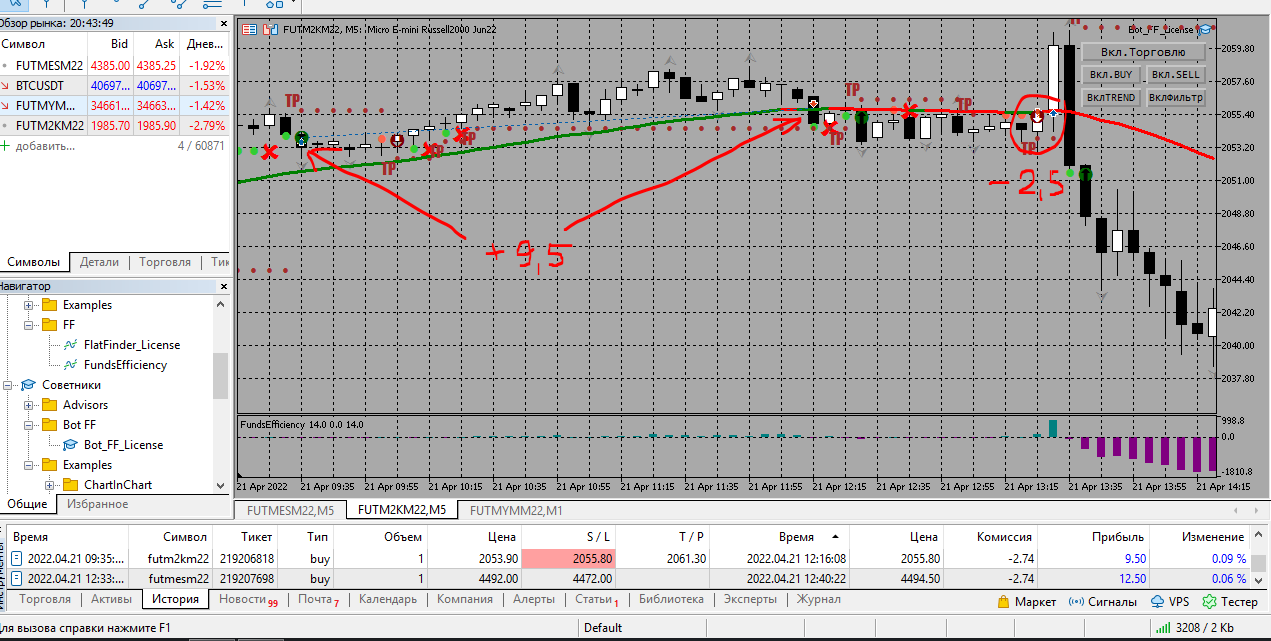1271x641 pixels.
Task: Switch to the Символы tab
Action: pyautogui.click(x=35, y=262)
